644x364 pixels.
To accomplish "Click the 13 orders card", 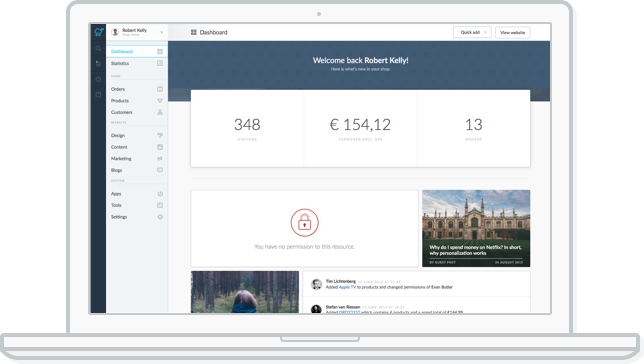I will (x=474, y=128).
